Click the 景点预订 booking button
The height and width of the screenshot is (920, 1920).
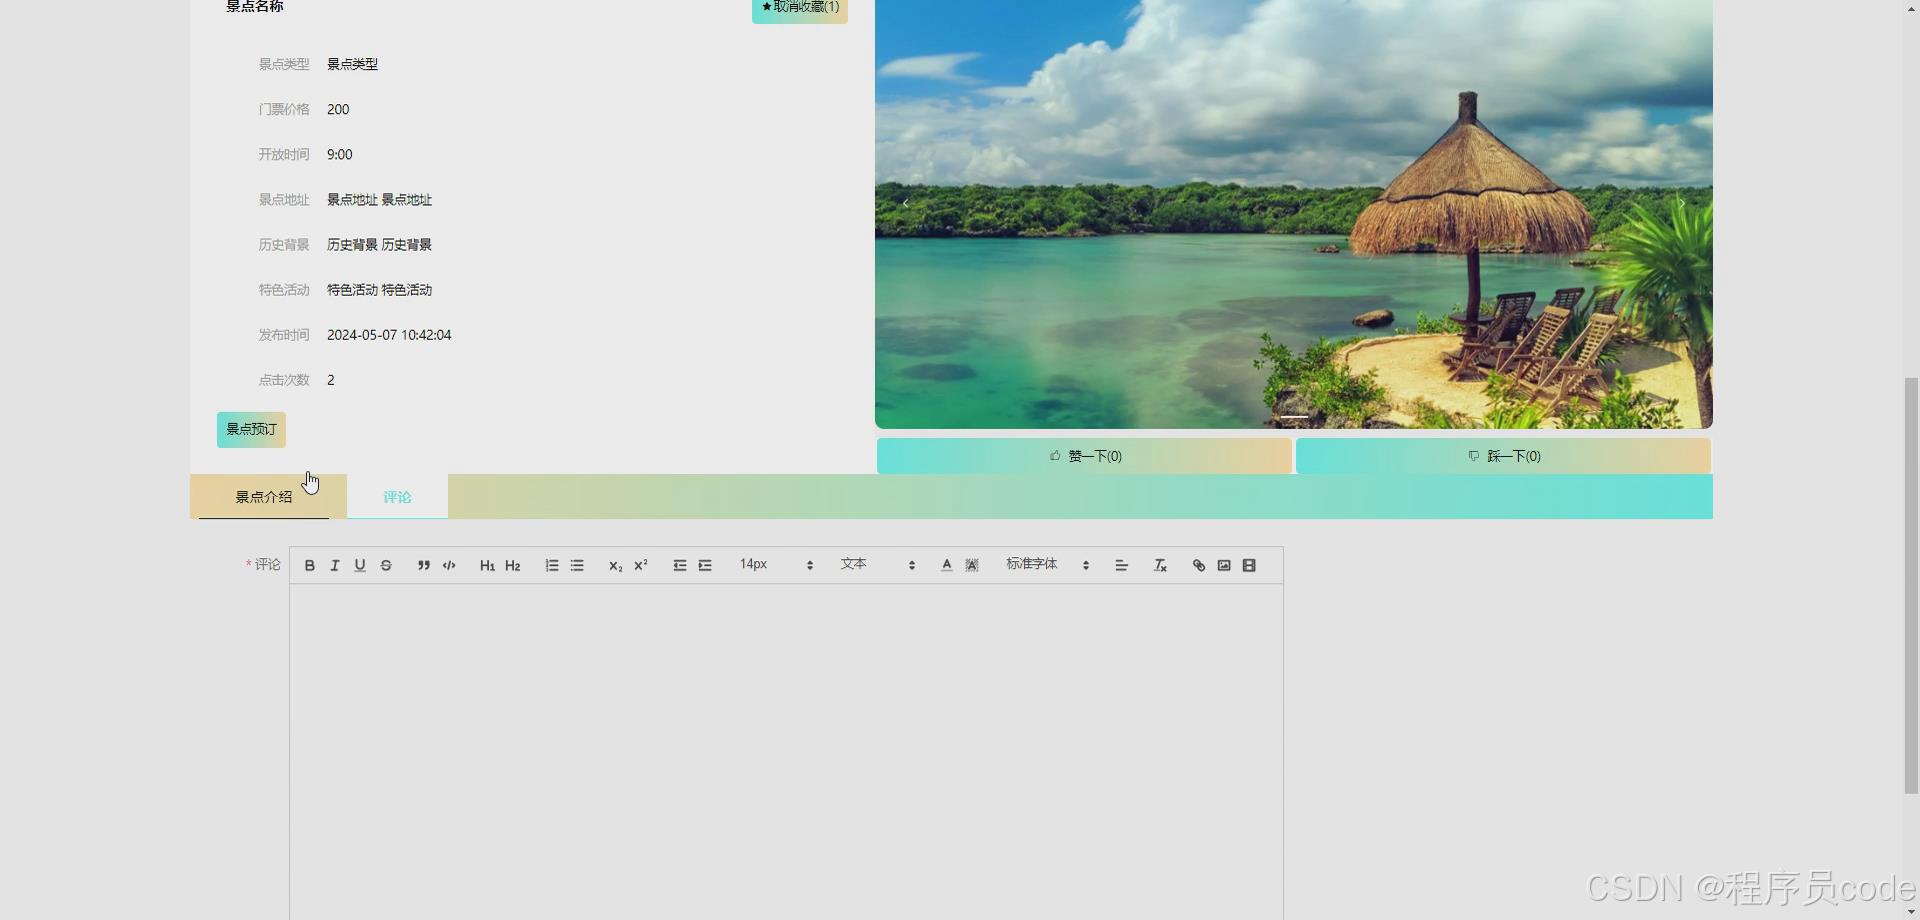point(251,430)
